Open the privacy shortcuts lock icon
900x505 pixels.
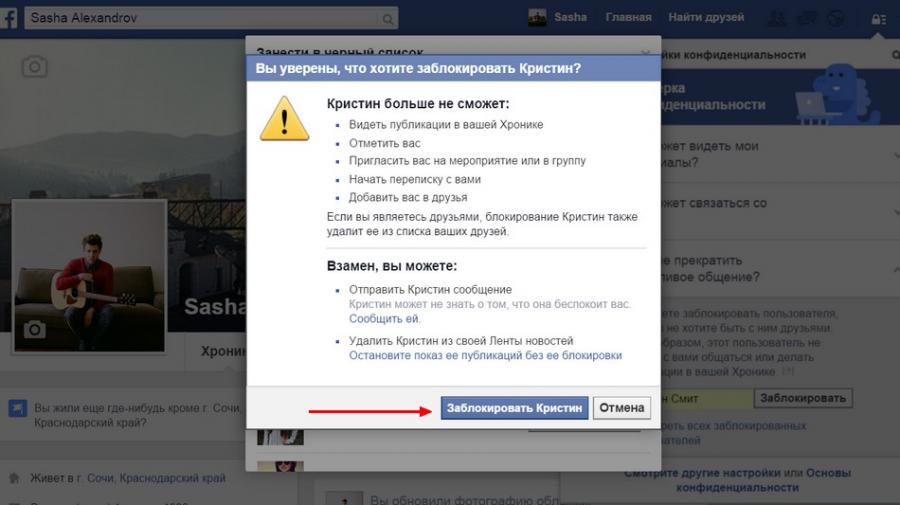[x=878, y=19]
